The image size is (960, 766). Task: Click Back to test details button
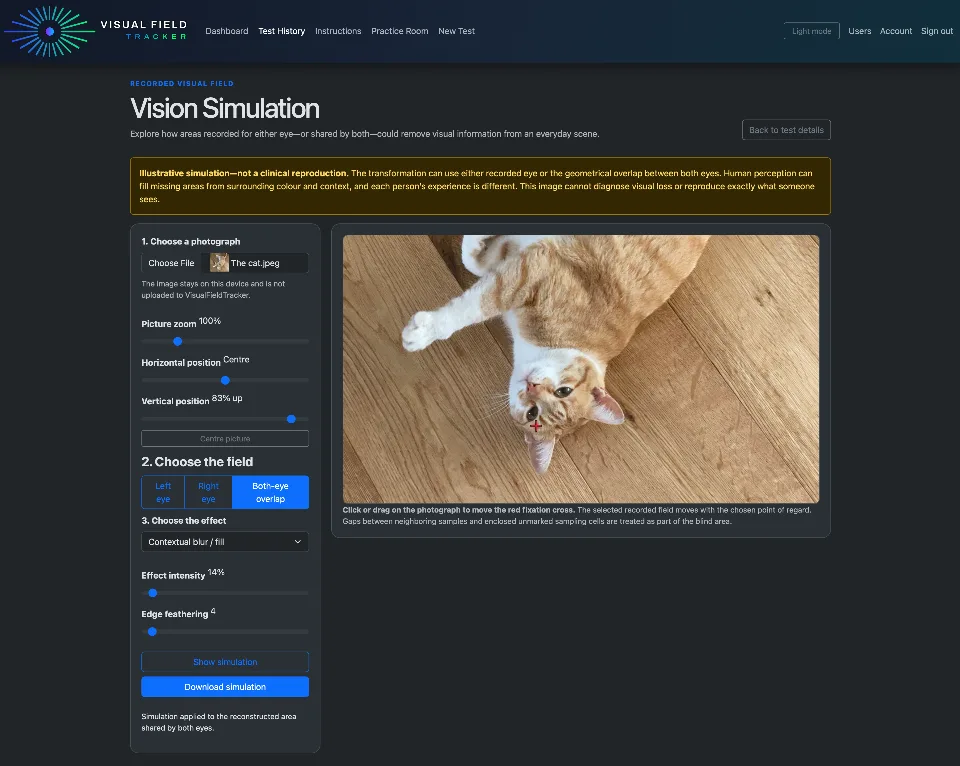(786, 130)
